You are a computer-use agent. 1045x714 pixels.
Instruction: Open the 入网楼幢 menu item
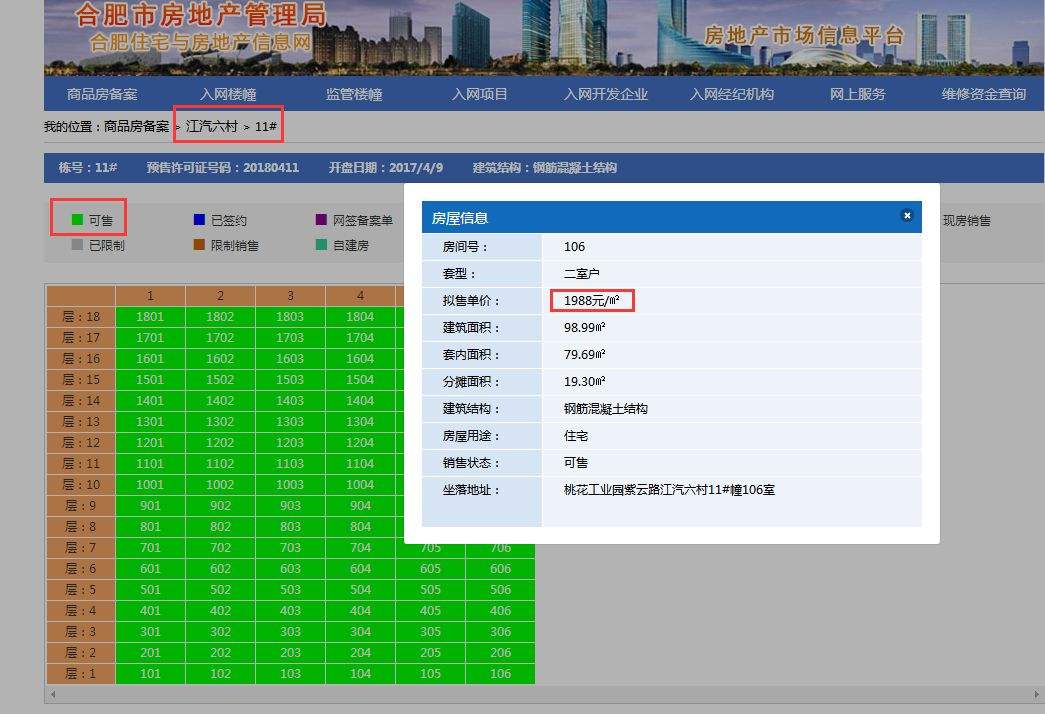228,94
